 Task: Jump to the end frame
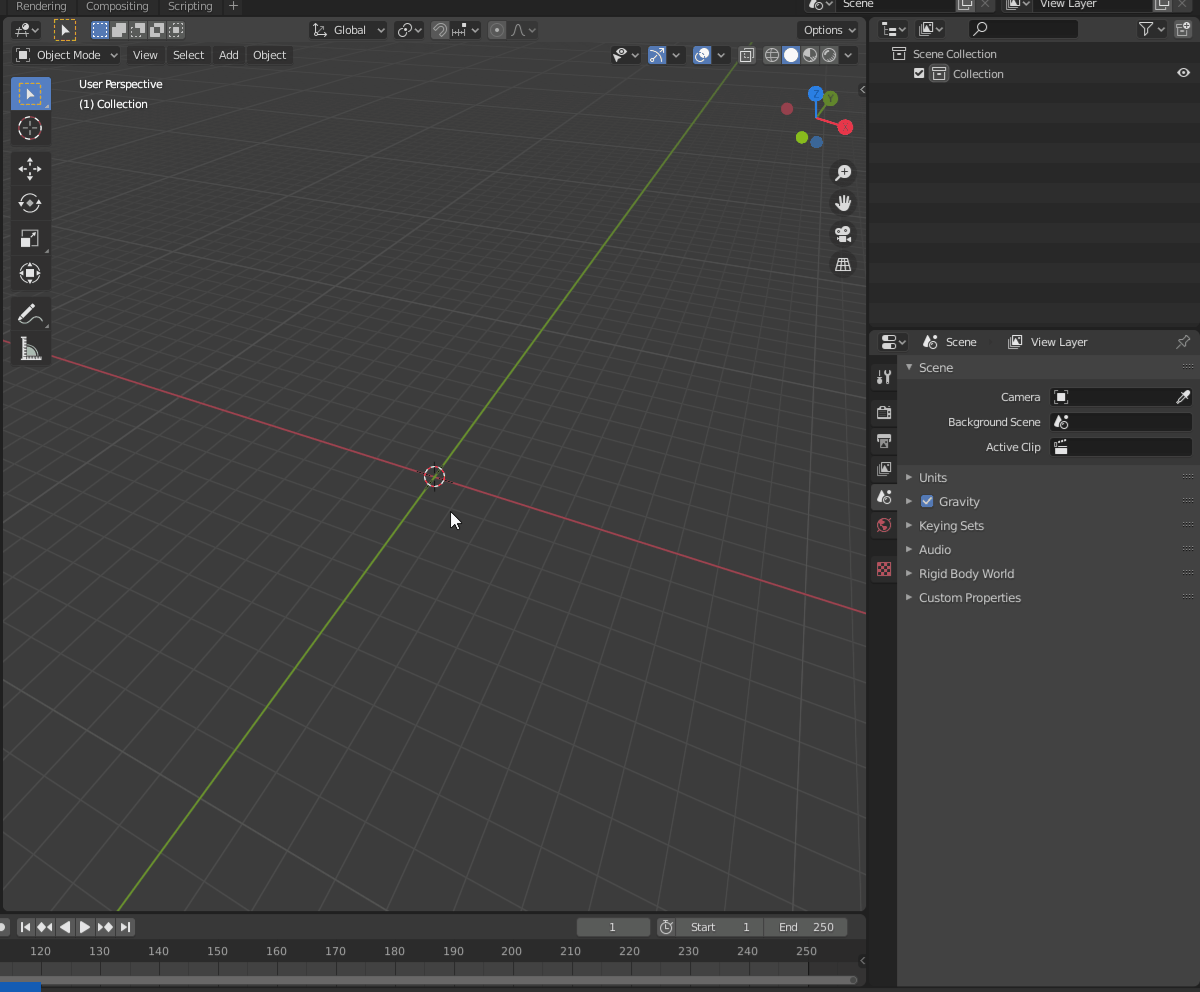(125, 927)
